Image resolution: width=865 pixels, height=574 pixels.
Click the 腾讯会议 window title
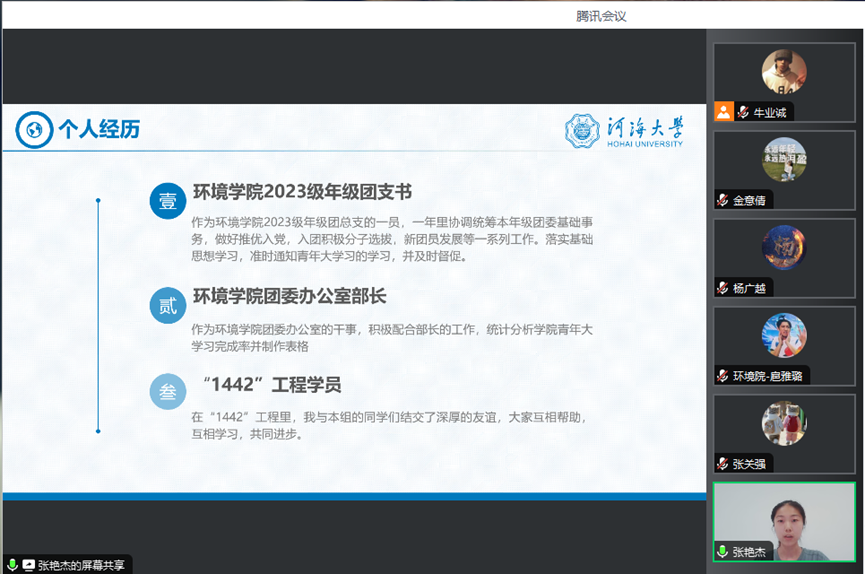tap(601, 15)
